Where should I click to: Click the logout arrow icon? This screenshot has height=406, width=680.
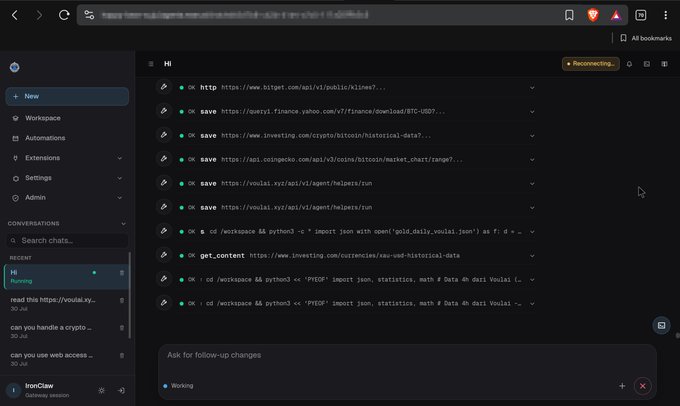point(121,390)
